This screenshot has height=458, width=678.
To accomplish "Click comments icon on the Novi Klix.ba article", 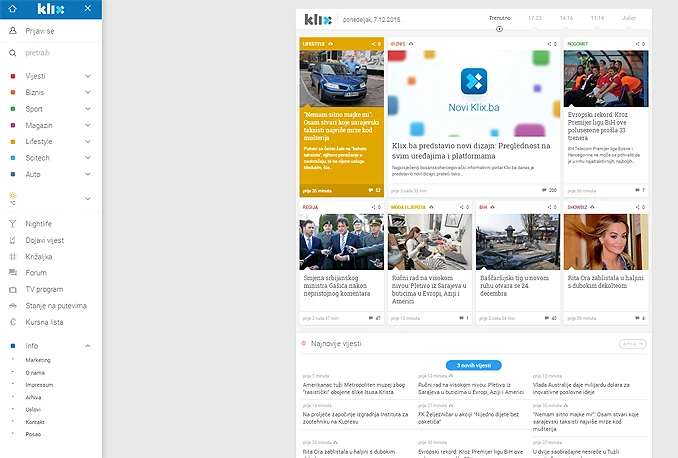I will click(544, 190).
